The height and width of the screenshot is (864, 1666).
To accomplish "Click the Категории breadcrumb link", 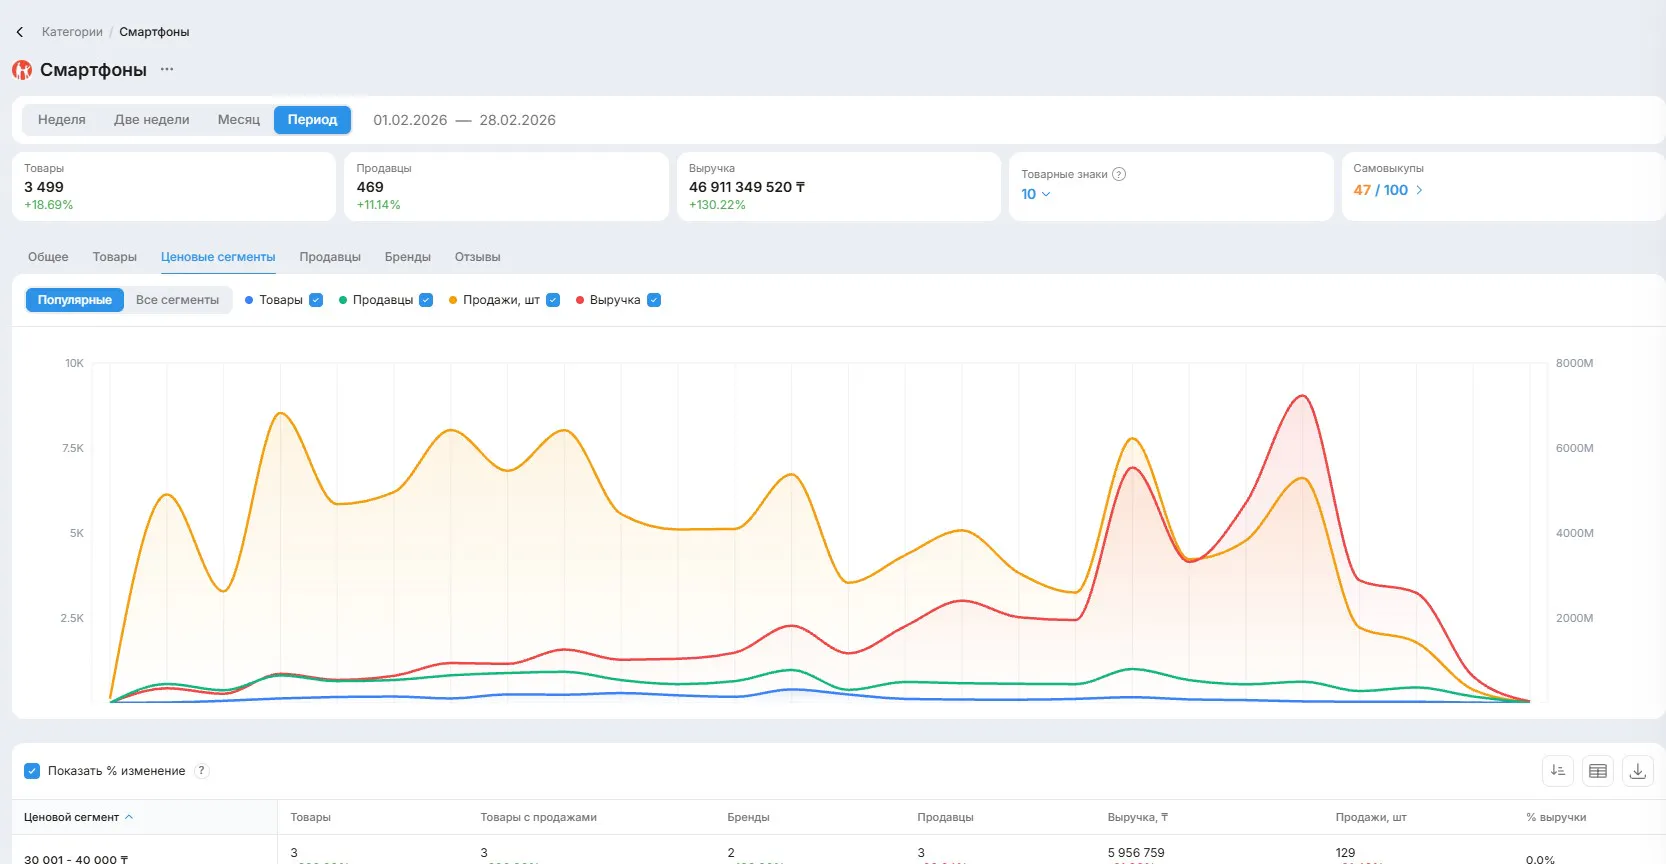I will click(72, 32).
